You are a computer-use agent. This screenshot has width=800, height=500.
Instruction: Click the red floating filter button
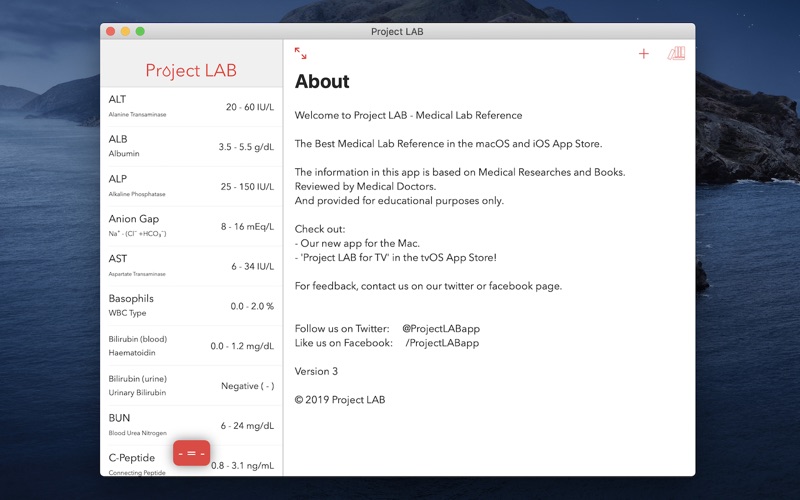click(191, 453)
